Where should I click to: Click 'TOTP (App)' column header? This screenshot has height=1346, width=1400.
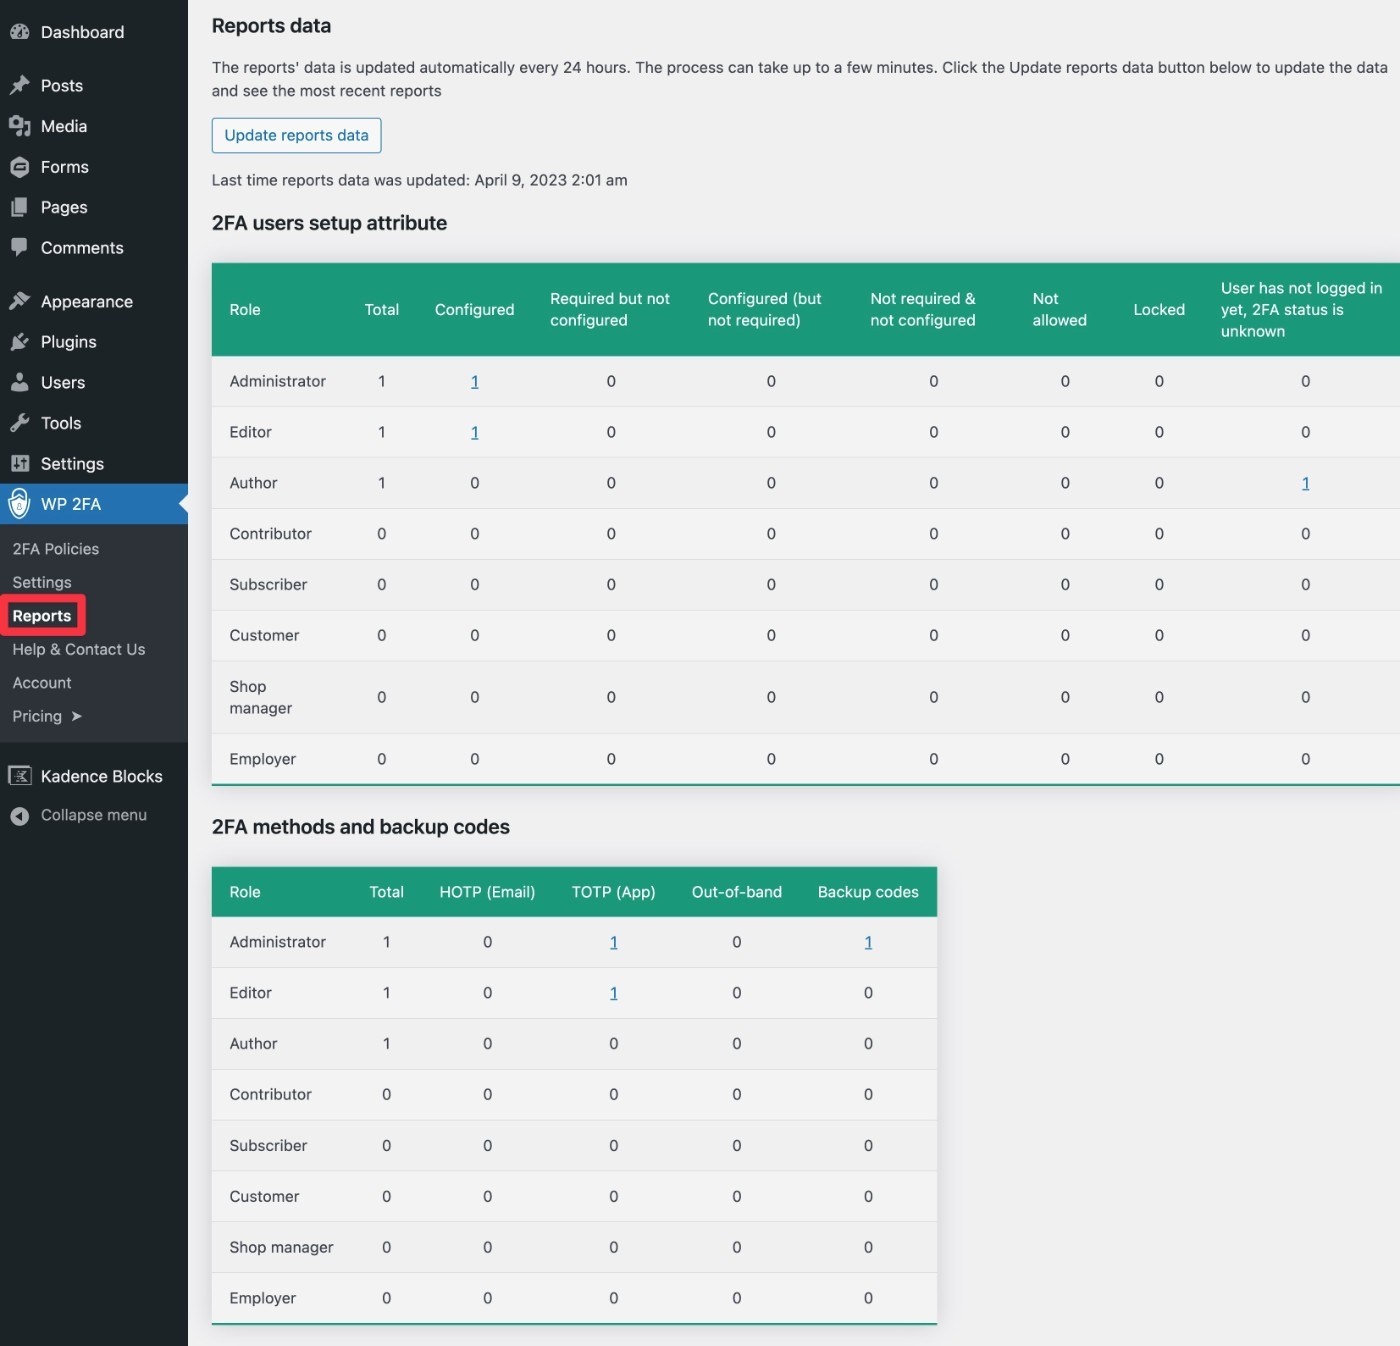coord(613,892)
